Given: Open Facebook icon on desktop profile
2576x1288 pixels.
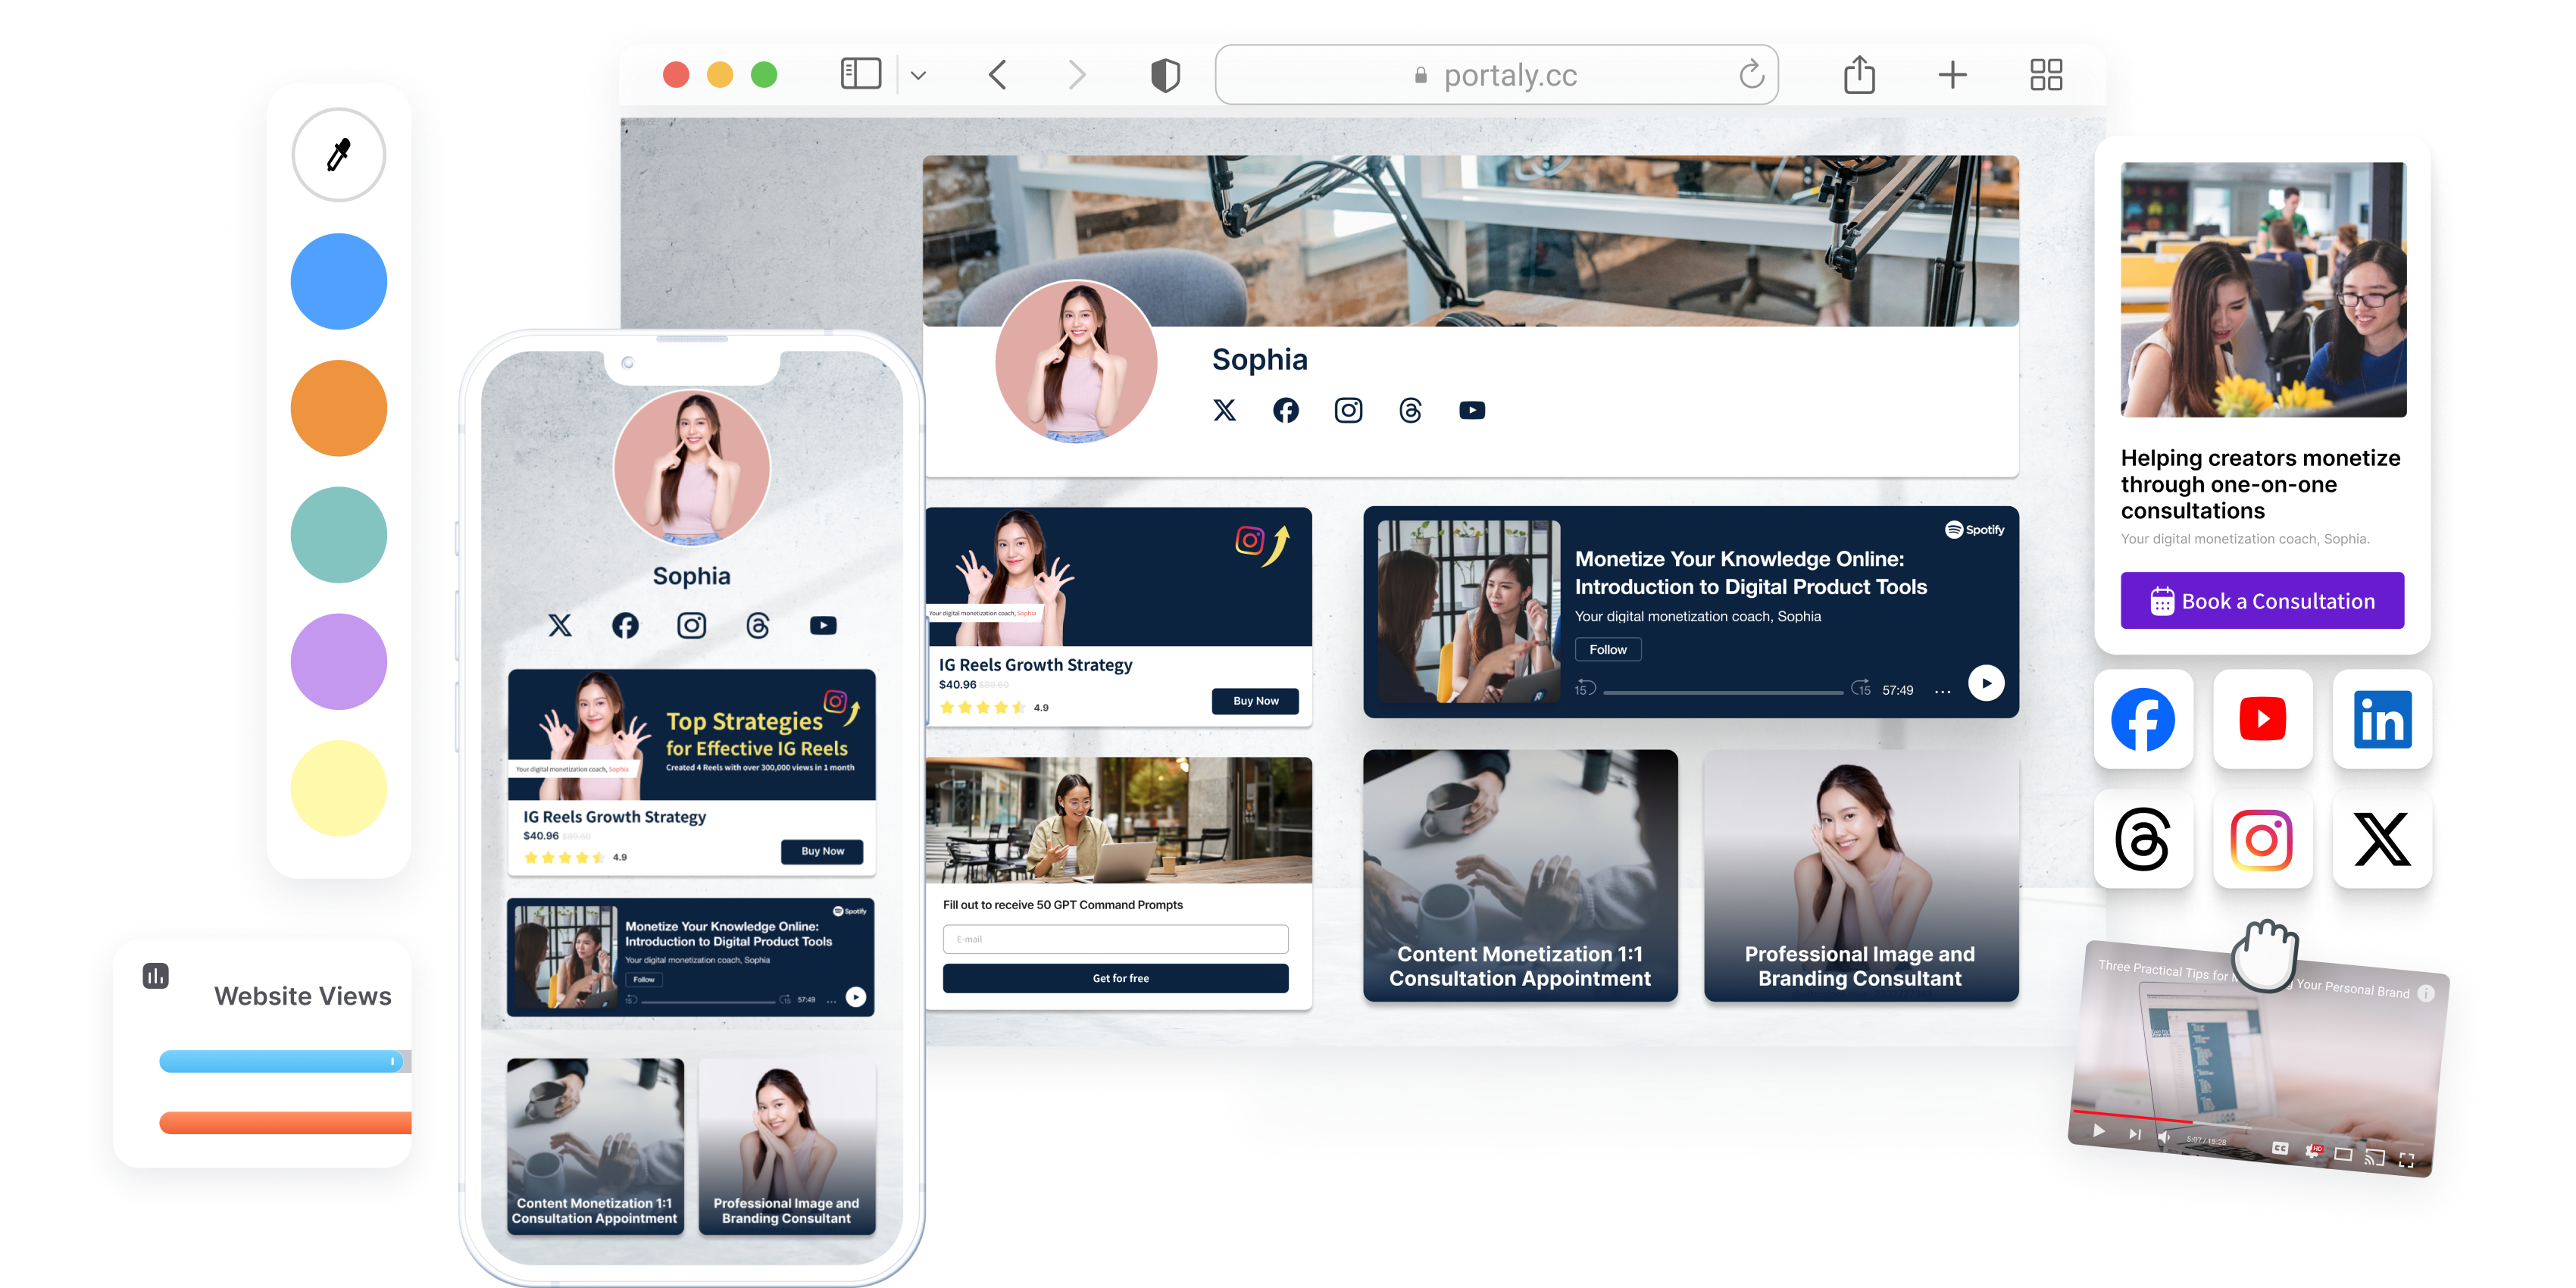Looking at the screenshot, I should (x=1286, y=410).
